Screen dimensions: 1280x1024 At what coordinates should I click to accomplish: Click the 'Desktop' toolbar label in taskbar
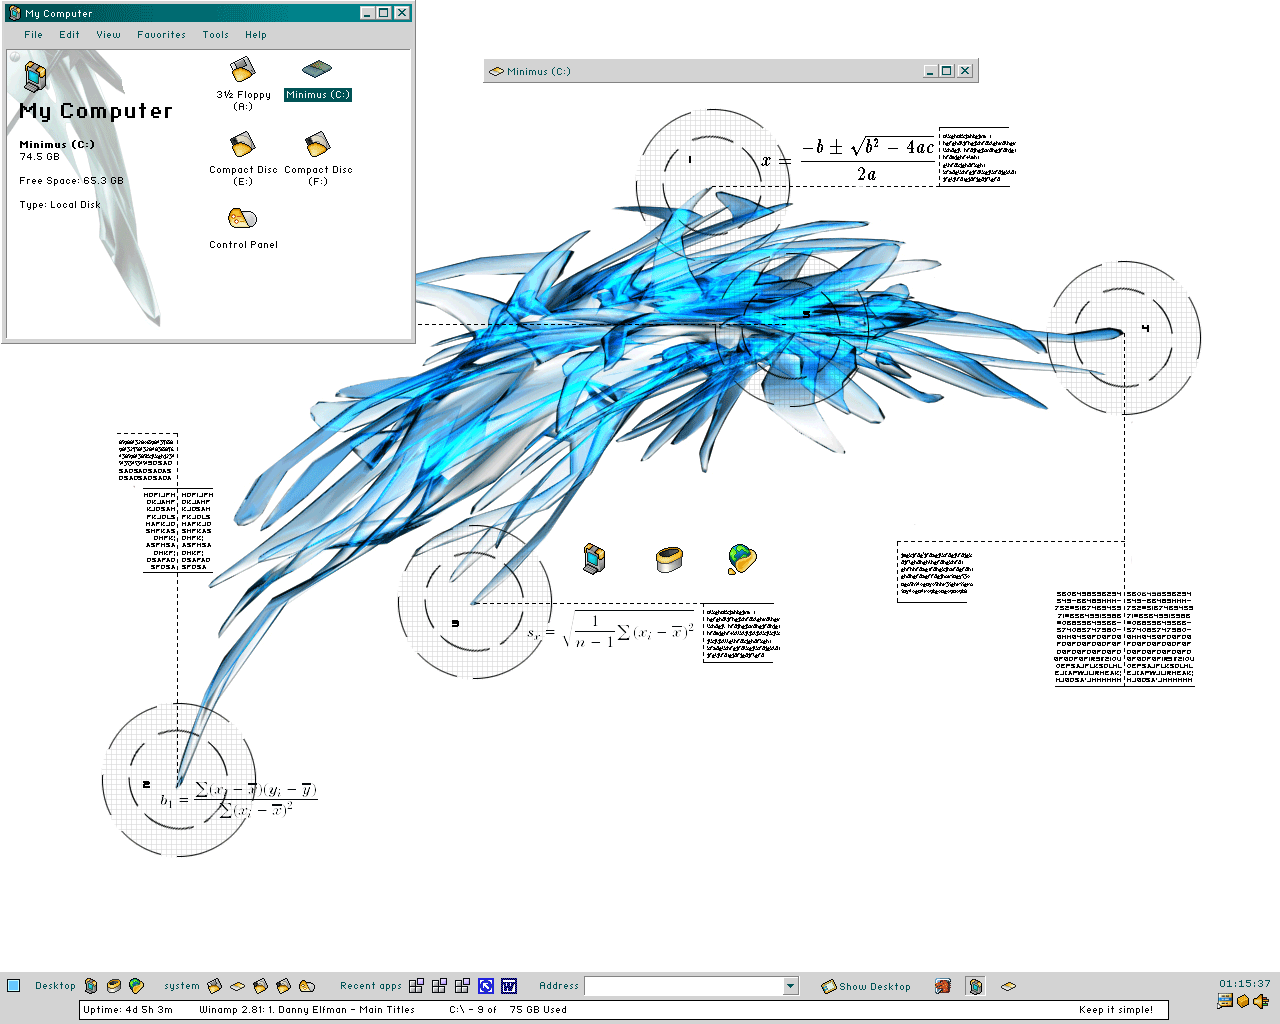55,986
